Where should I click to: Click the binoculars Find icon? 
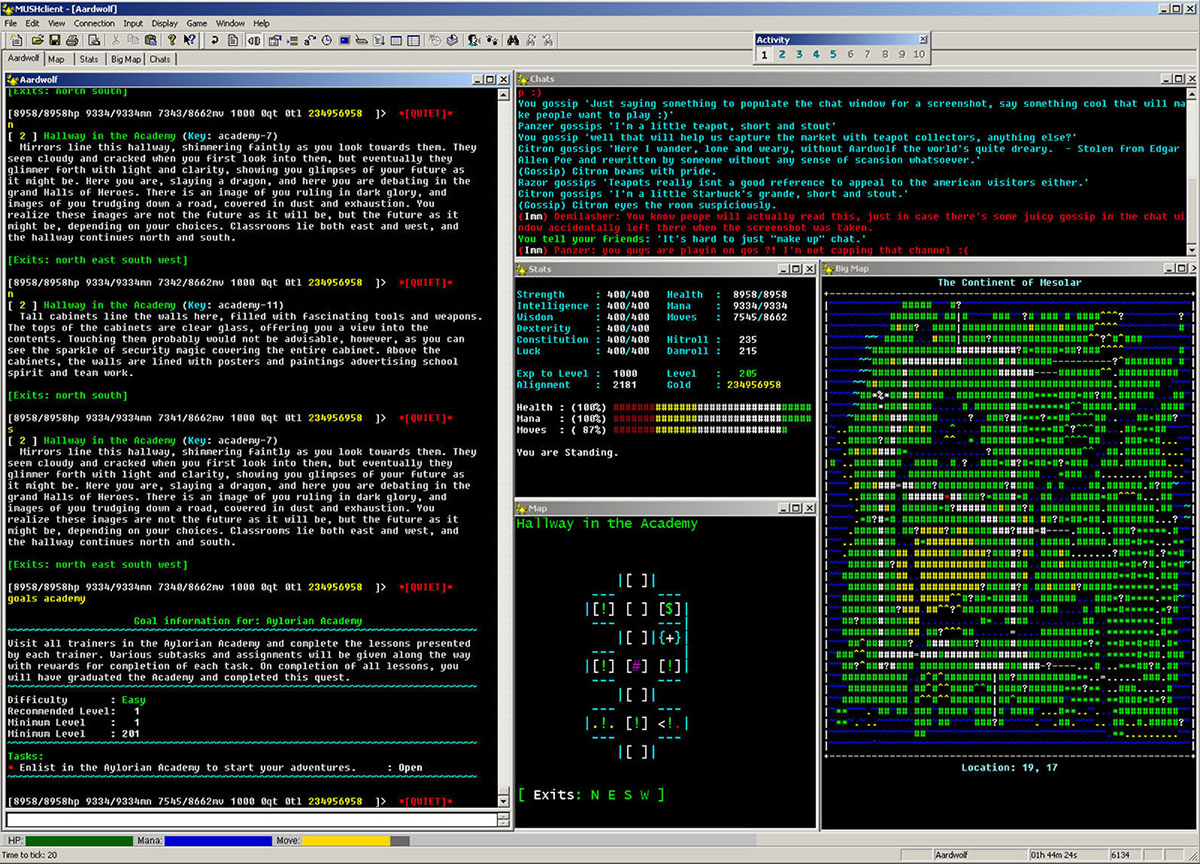513,40
